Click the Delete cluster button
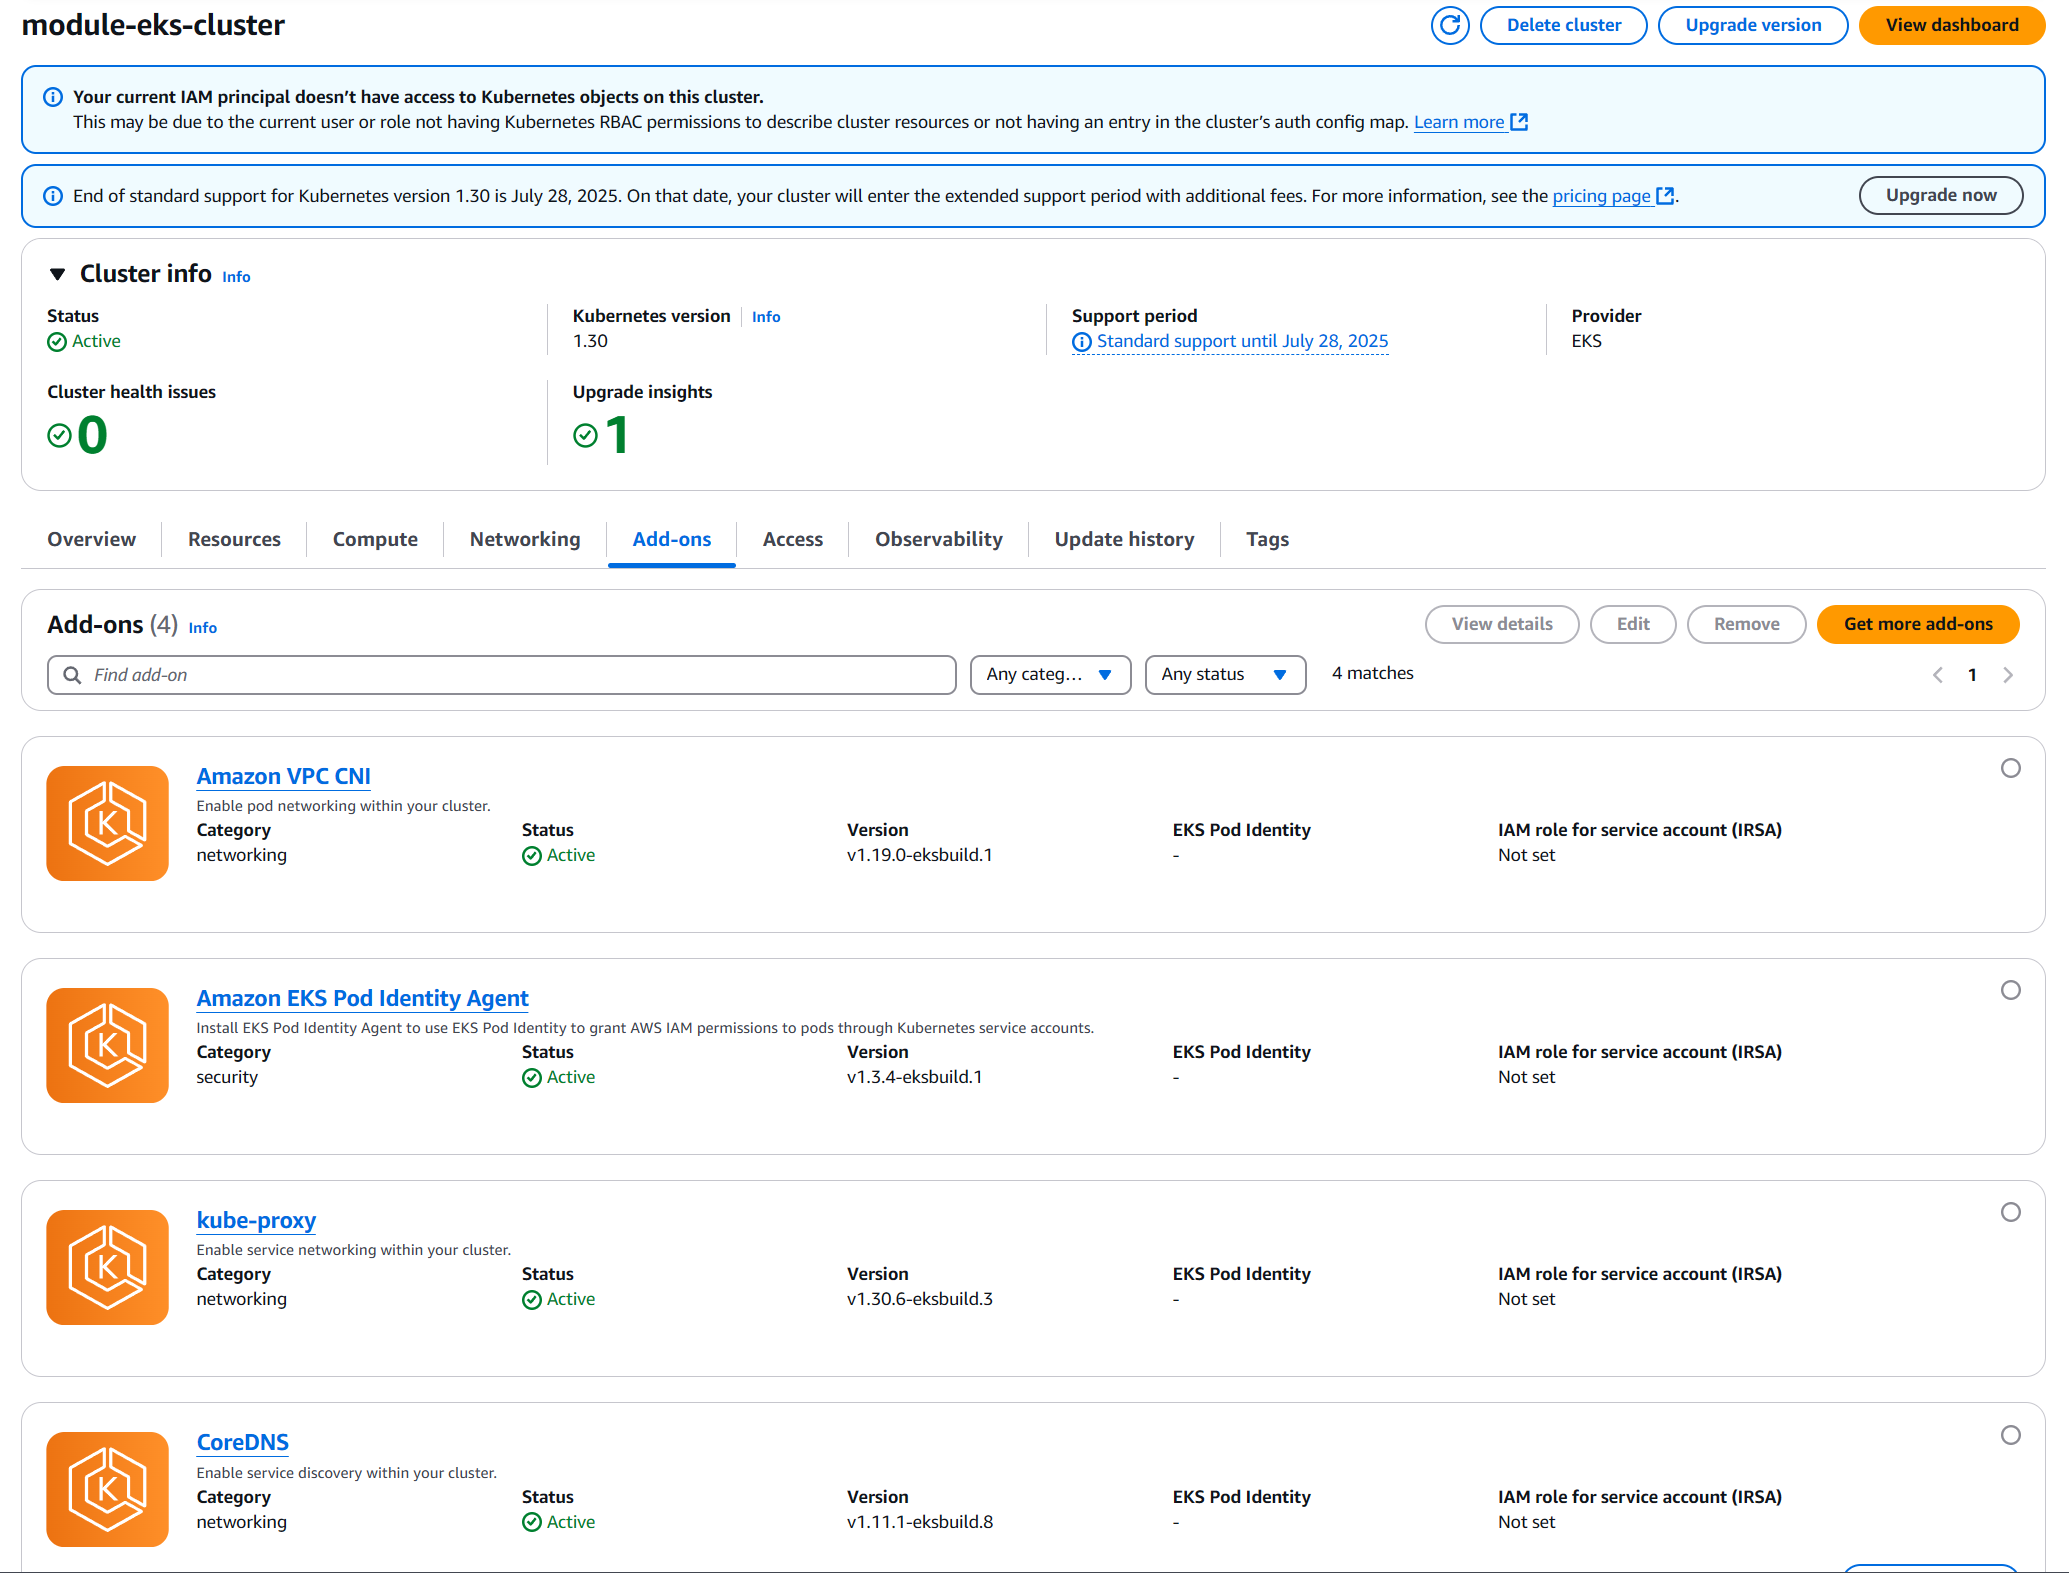This screenshot has width=2069, height=1573. coord(1564,25)
